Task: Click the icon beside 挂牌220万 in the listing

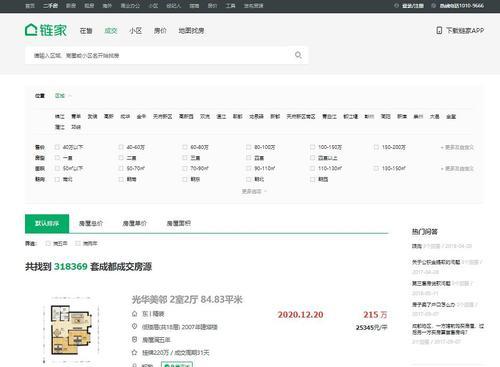Action: point(135,352)
